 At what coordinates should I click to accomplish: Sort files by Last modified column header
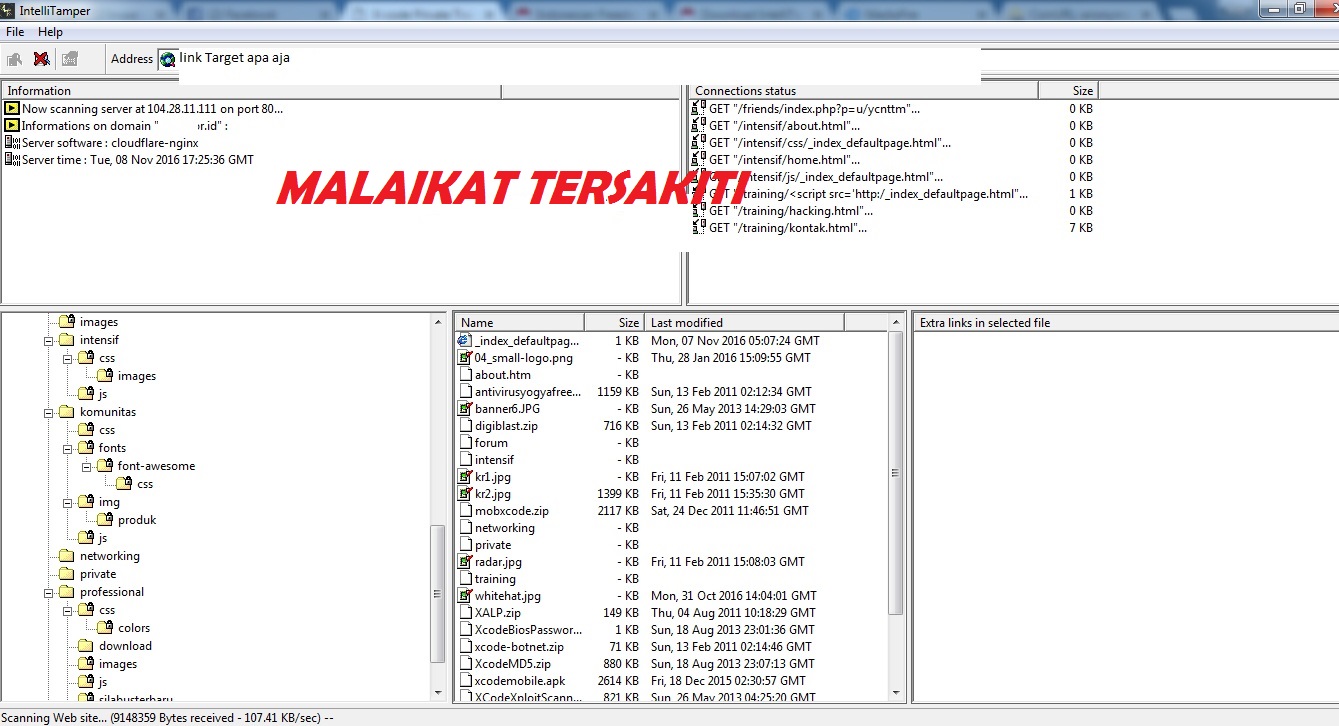coord(745,322)
